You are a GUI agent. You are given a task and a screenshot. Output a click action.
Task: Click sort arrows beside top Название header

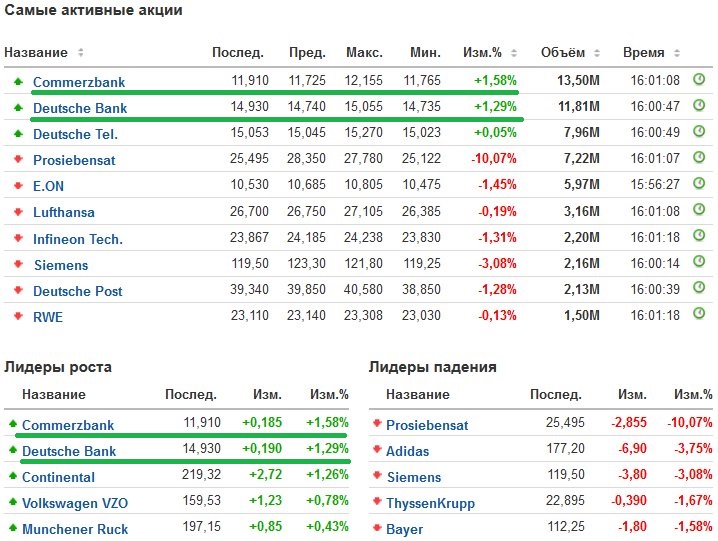pyautogui.click(x=81, y=53)
